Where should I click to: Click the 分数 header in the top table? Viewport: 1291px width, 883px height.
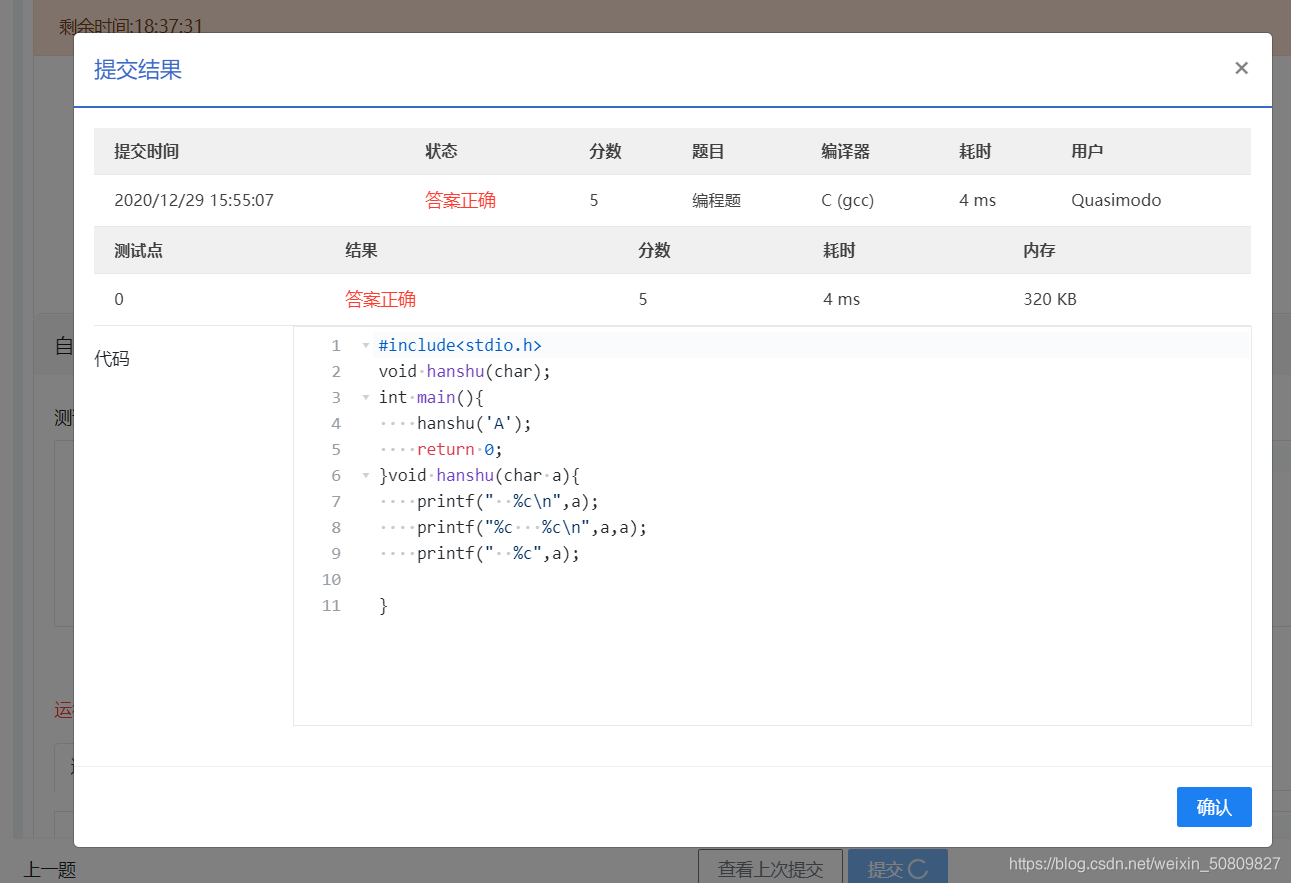pyautogui.click(x=605, y=151)
